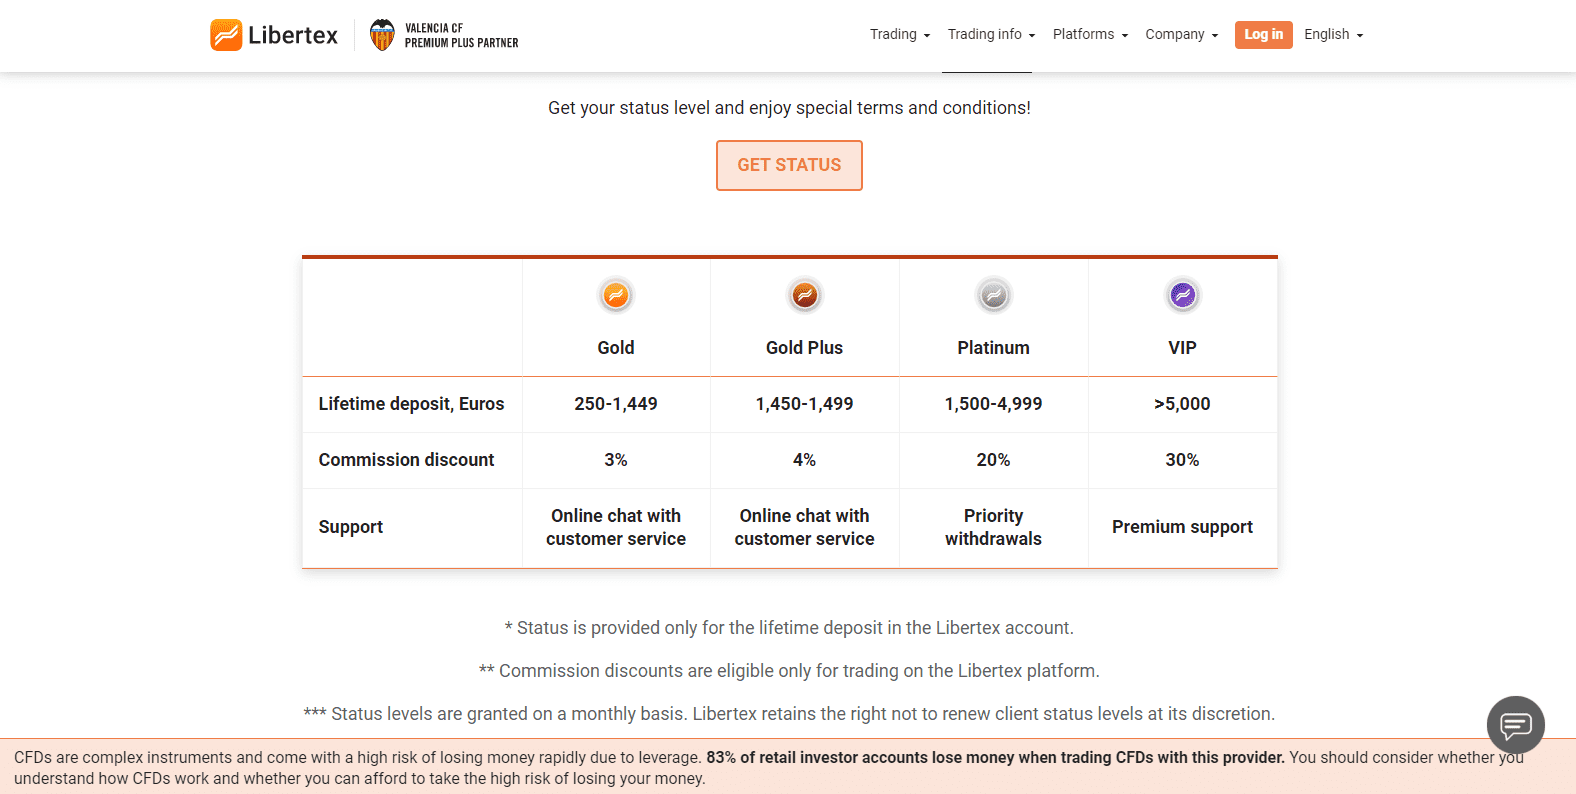This screenshot has width=1576, height=794.
Task: Click the Valencia CF Premium Plus Partner text
Action: tap(461, 35)
